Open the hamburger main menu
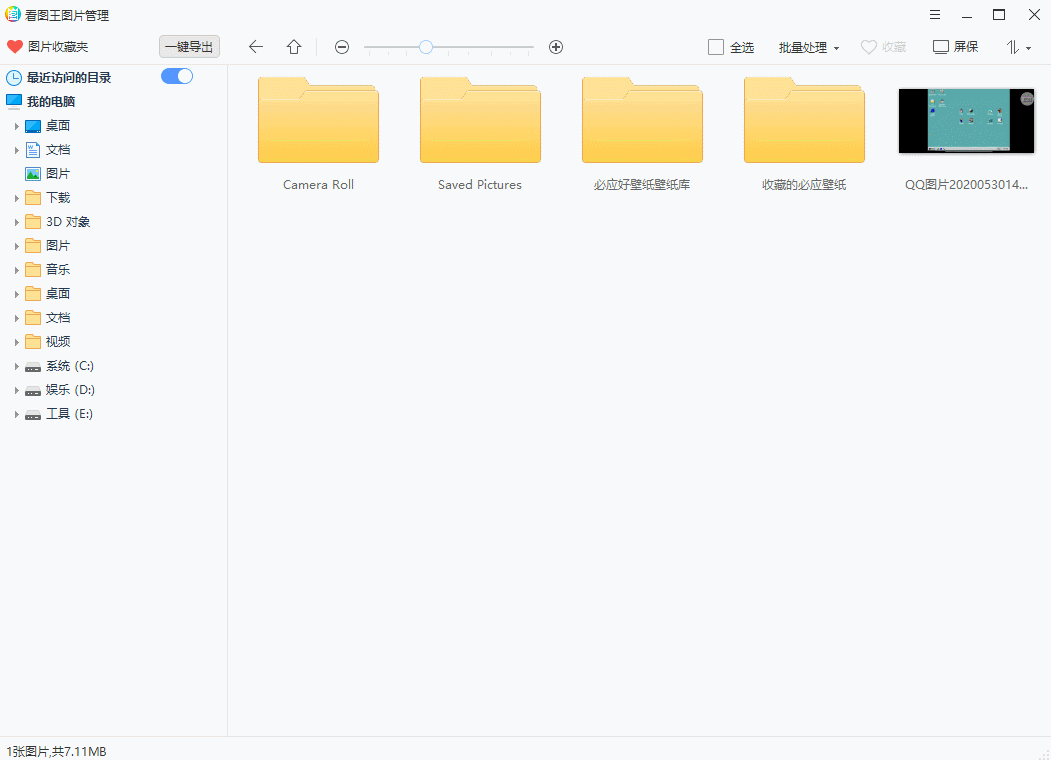1051x760 pixels. pyautogui.click(x=935, y=15)
